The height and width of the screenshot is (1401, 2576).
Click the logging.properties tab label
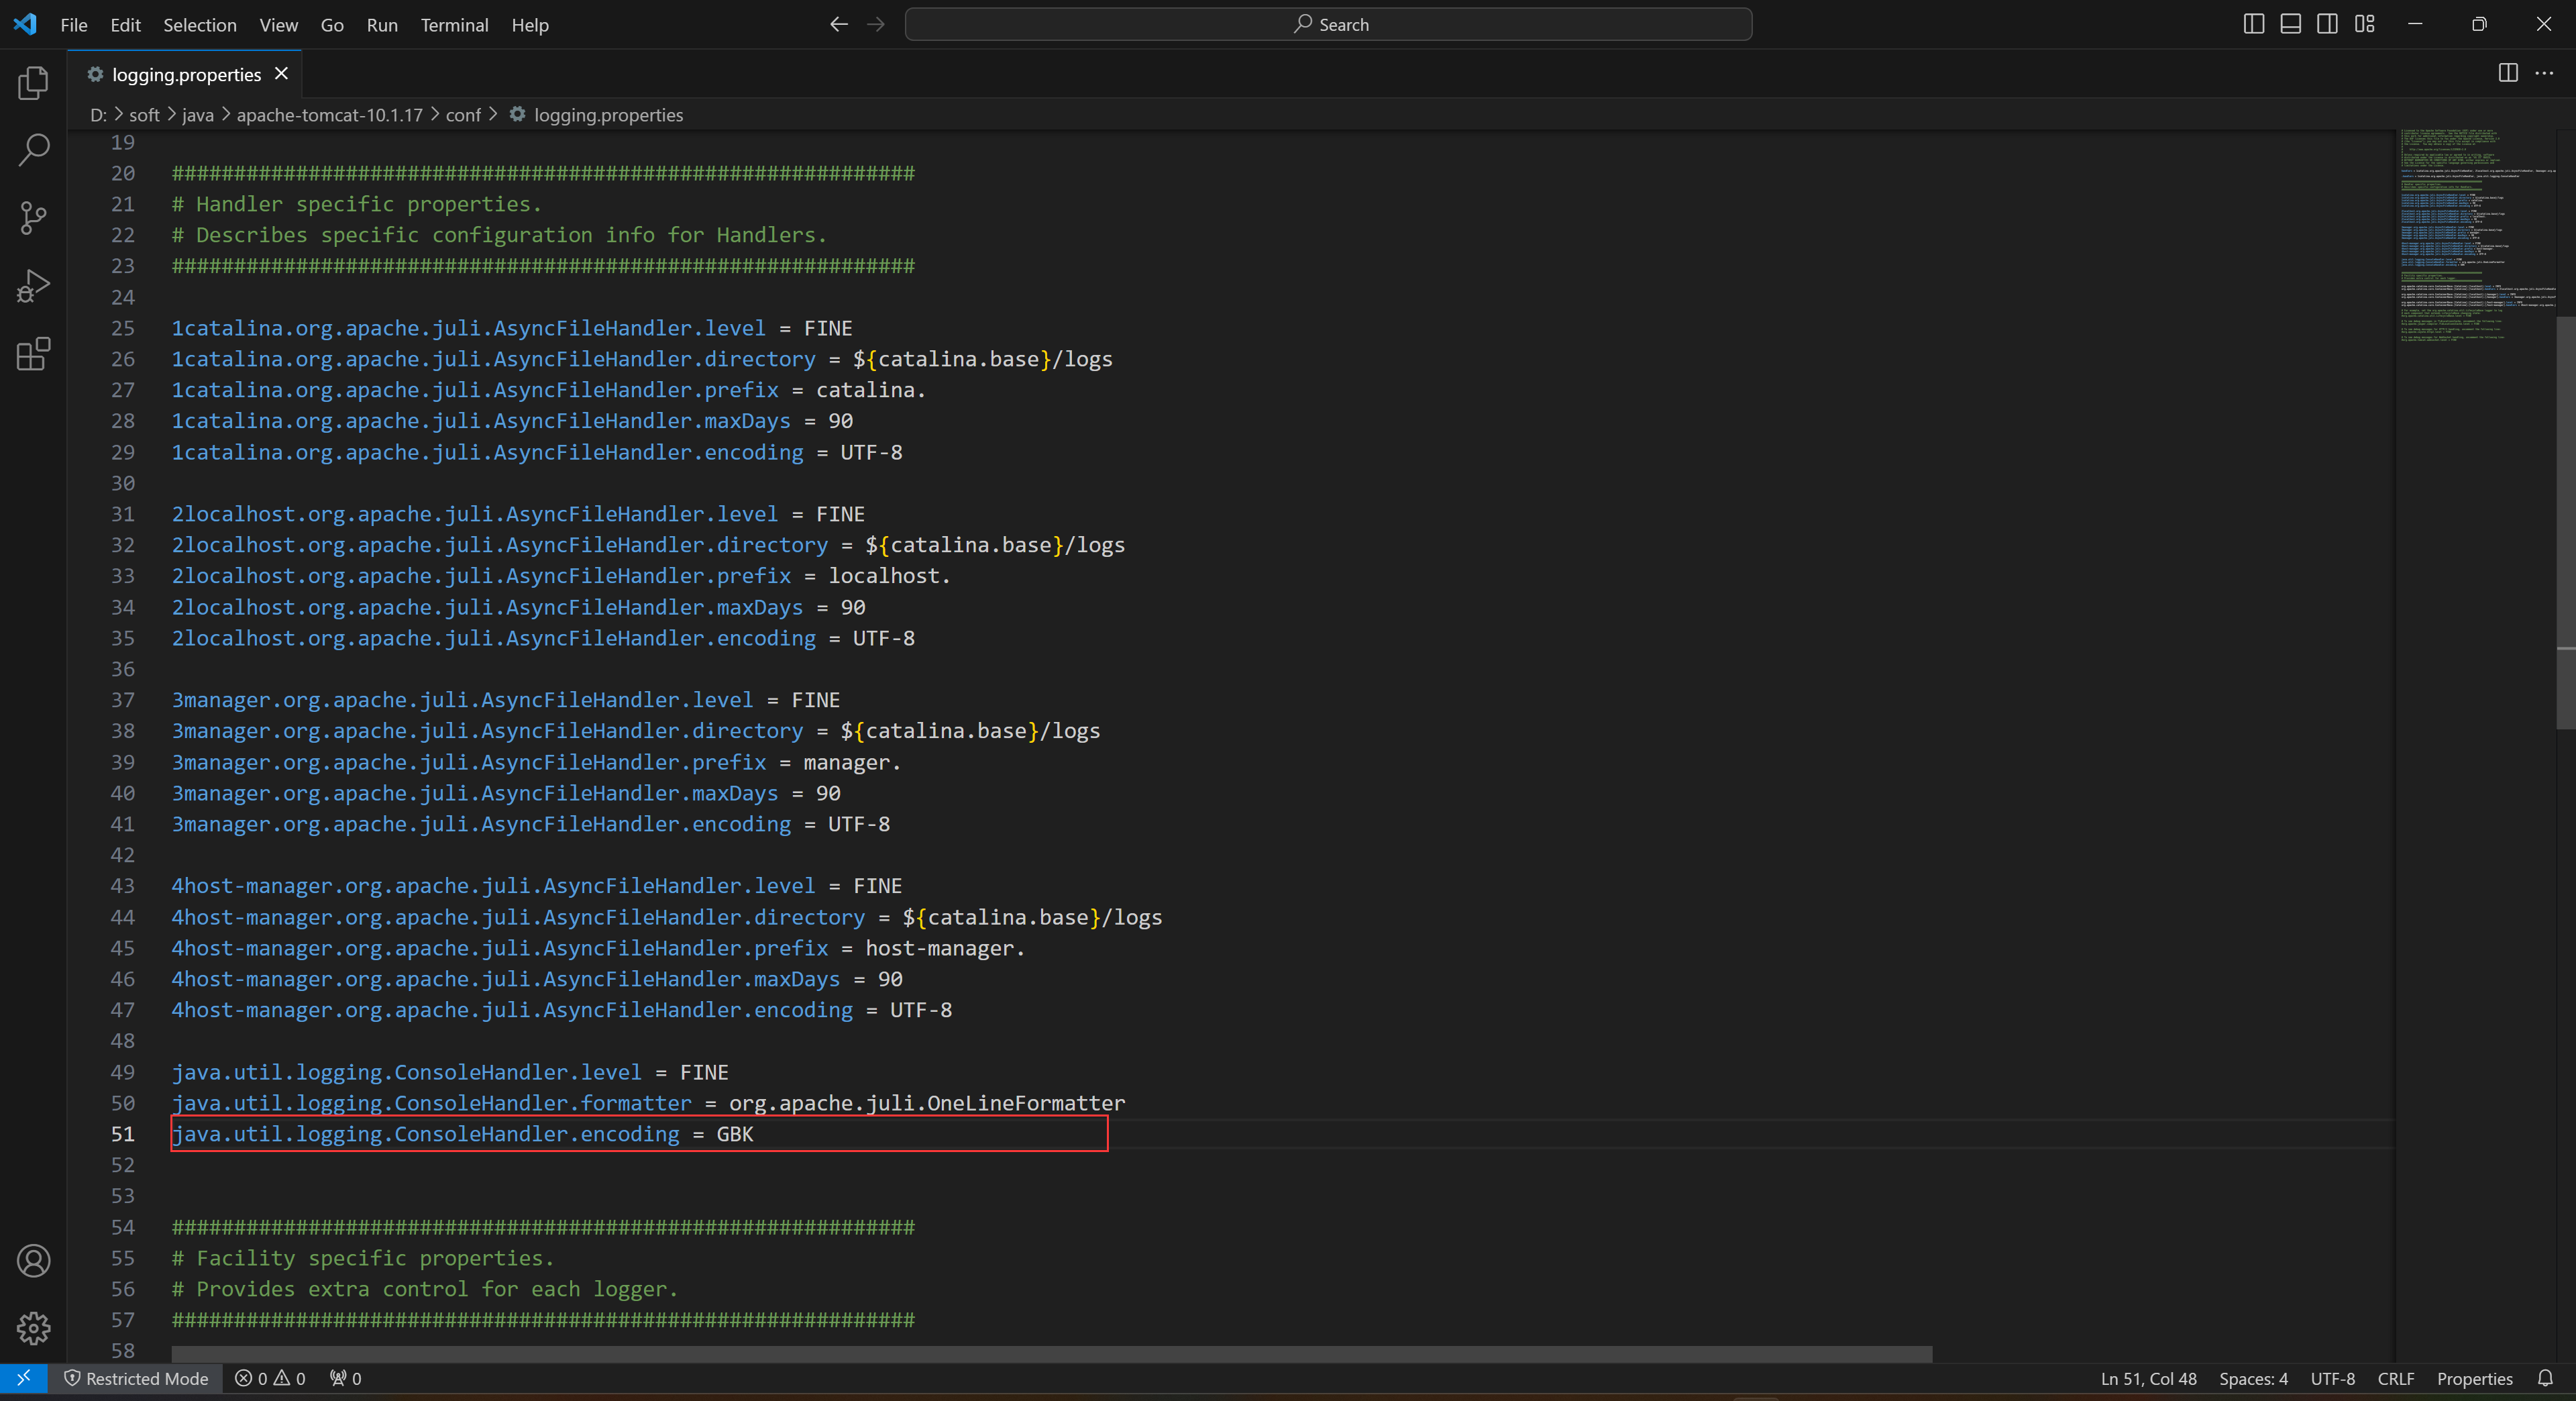[x=184, y=74]
